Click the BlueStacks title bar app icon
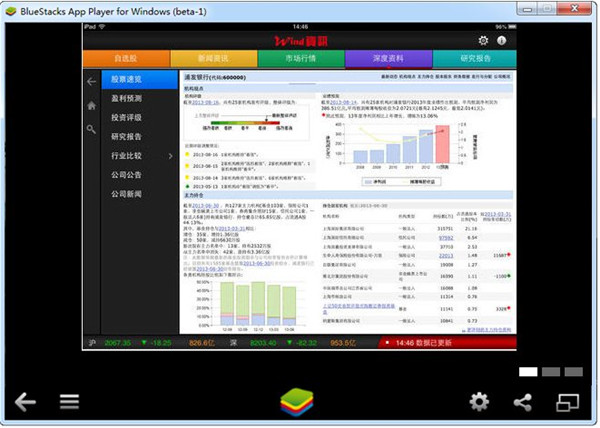Screen dimensions: 600x428 click(x=11, y=11)
